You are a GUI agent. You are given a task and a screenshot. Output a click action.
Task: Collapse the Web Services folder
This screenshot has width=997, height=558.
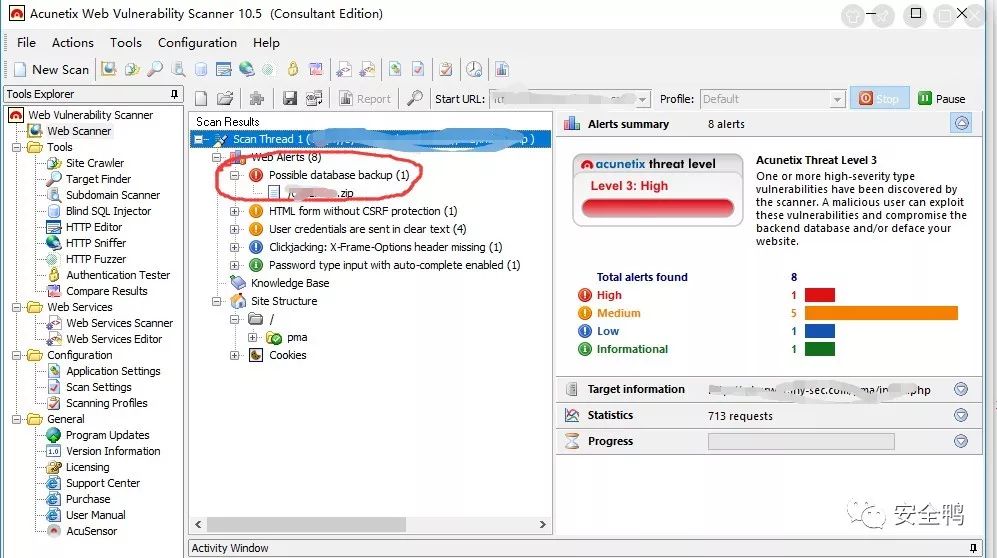click(17, 307)
